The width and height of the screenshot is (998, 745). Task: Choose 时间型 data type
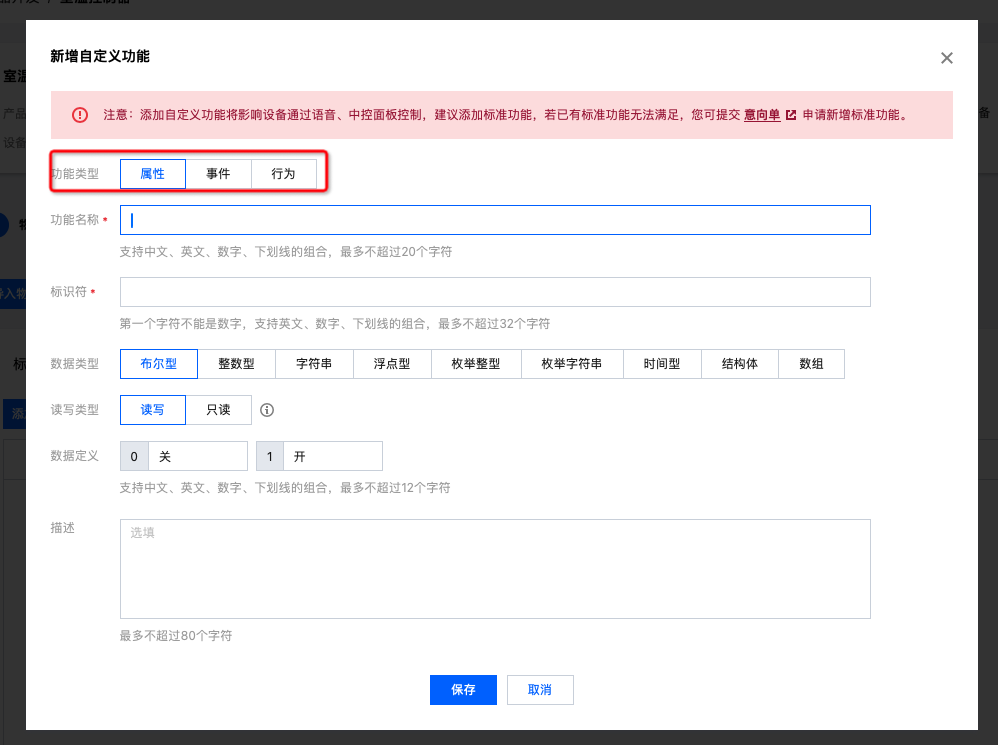click(662, 364)
